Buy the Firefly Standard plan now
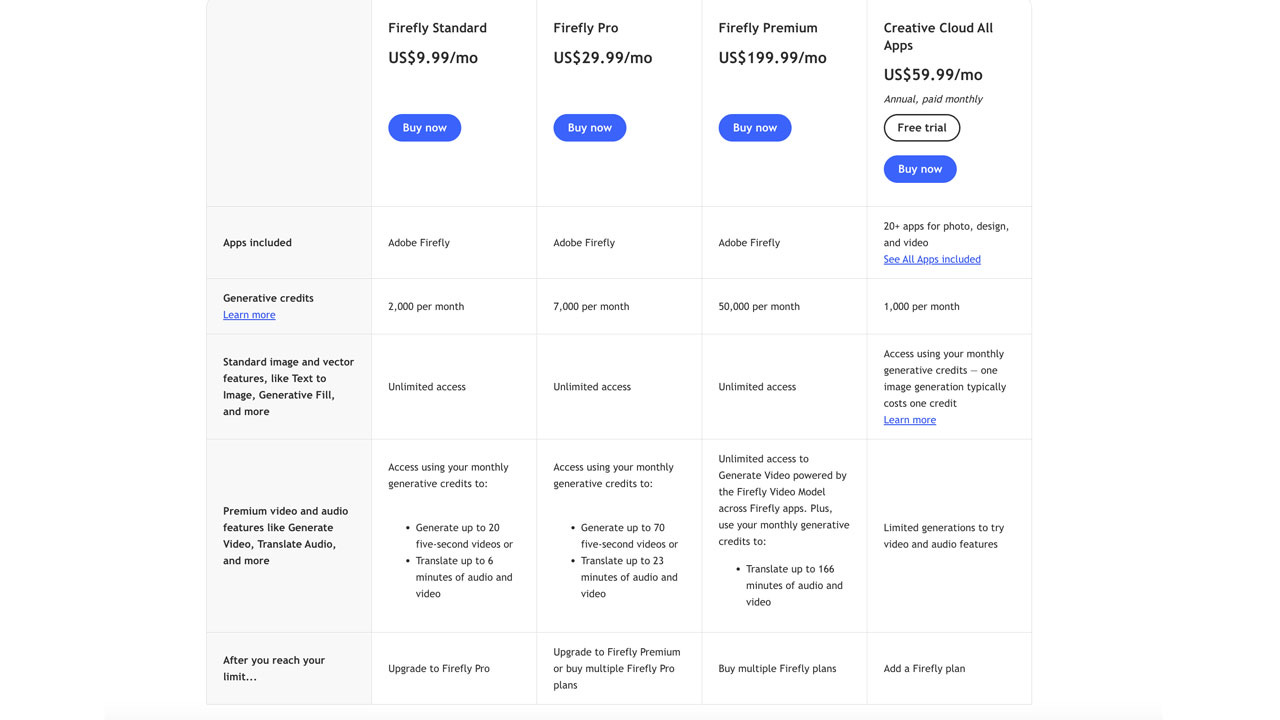 (424, 128)
